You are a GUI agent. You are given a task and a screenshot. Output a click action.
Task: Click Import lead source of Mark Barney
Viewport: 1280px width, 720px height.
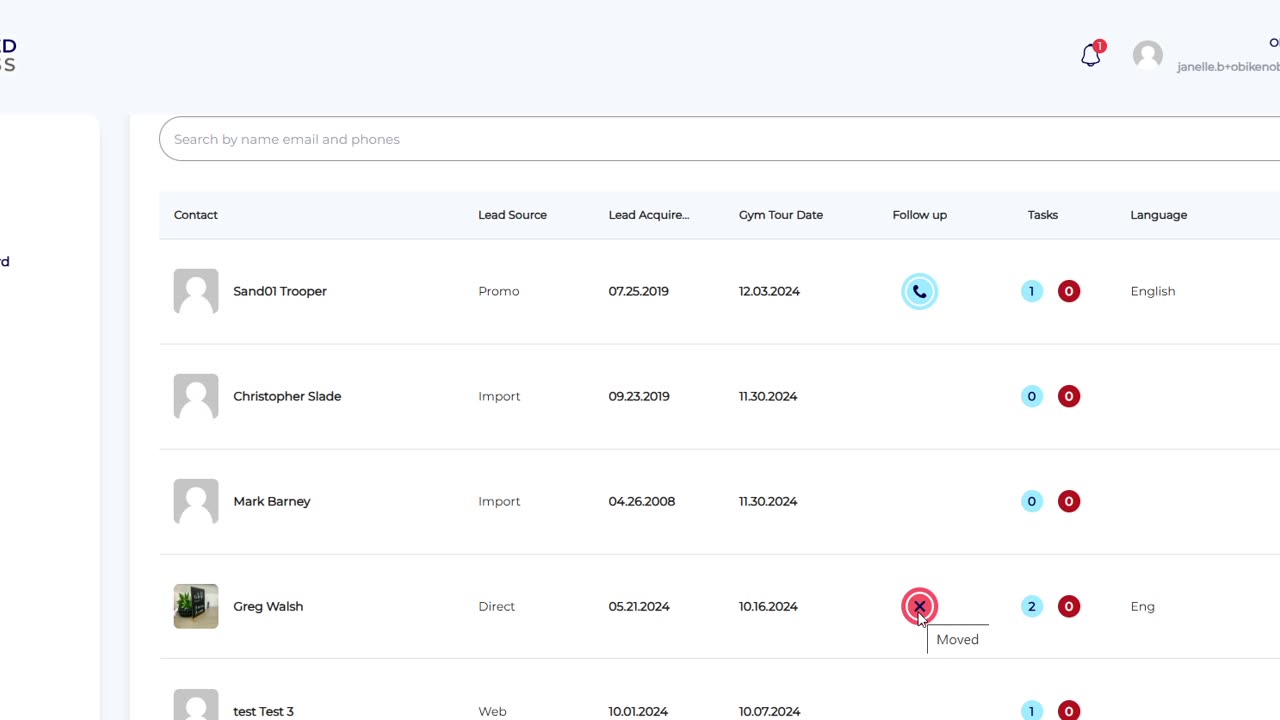click(499, 501)
